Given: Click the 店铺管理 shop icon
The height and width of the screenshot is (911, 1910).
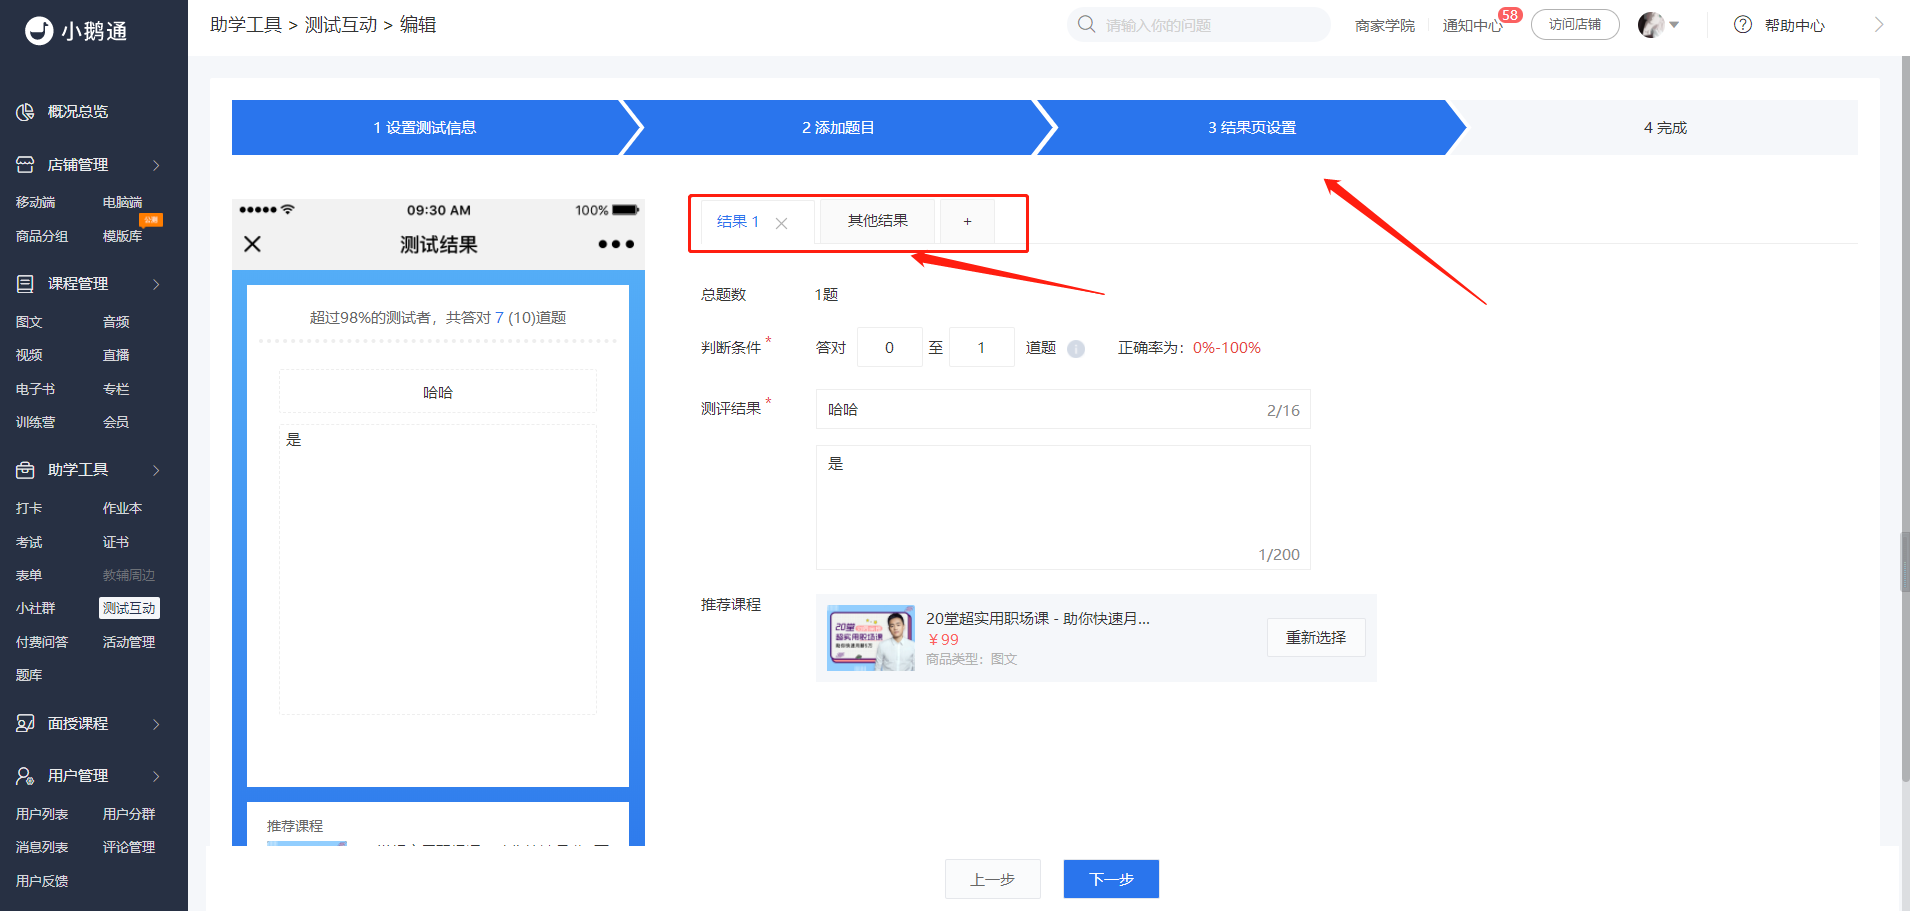Looking at the screenshot, I should 26,165.
